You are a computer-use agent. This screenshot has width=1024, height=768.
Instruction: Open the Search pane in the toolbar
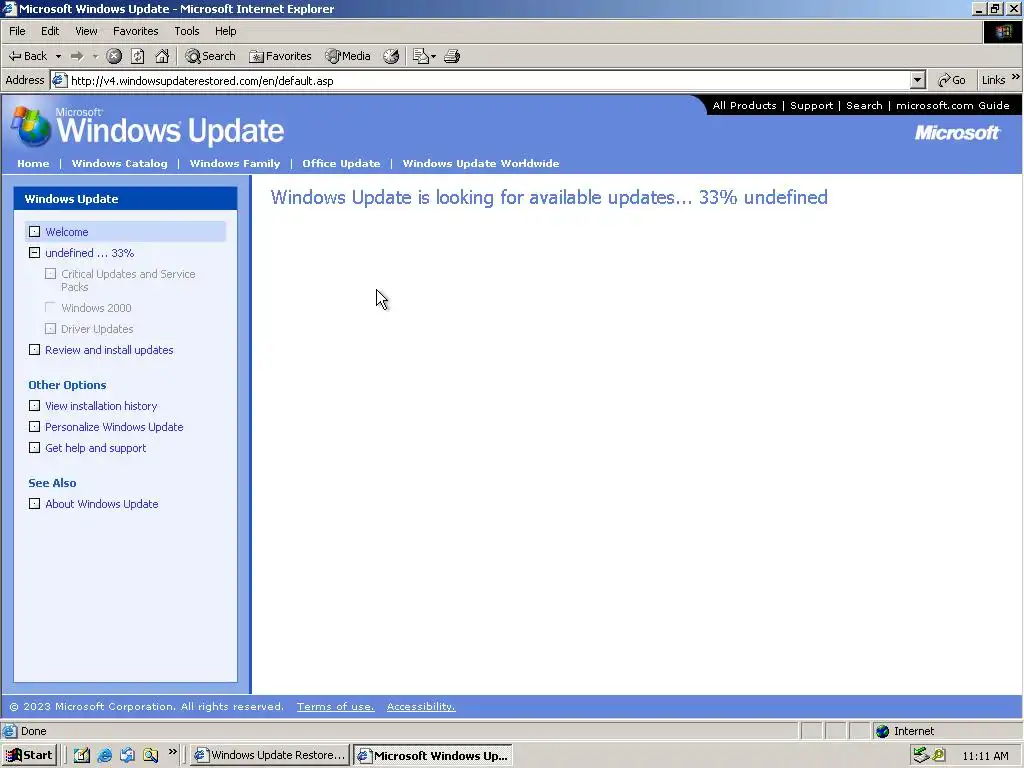(x=210, y=56)
